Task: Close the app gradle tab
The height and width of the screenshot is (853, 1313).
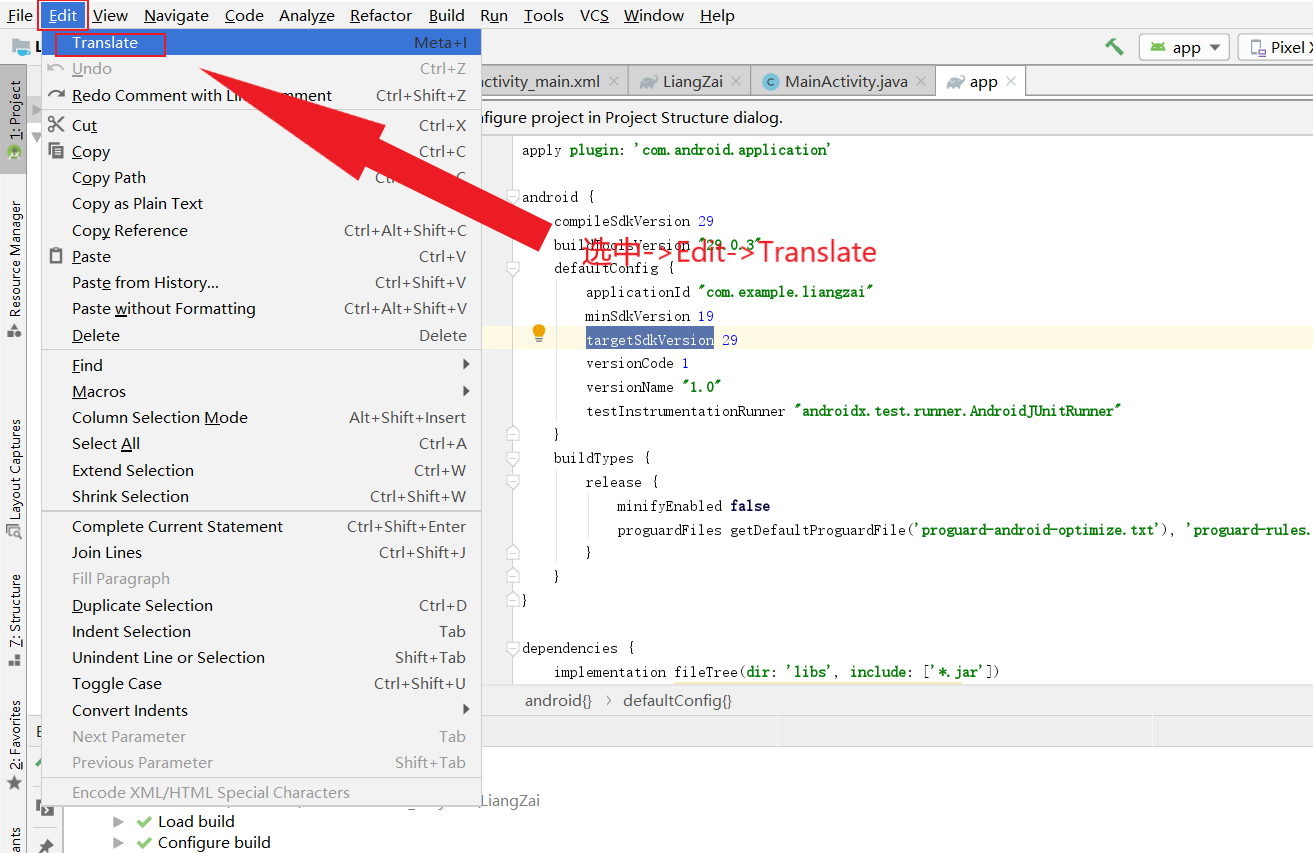Action: [1011, 82]
